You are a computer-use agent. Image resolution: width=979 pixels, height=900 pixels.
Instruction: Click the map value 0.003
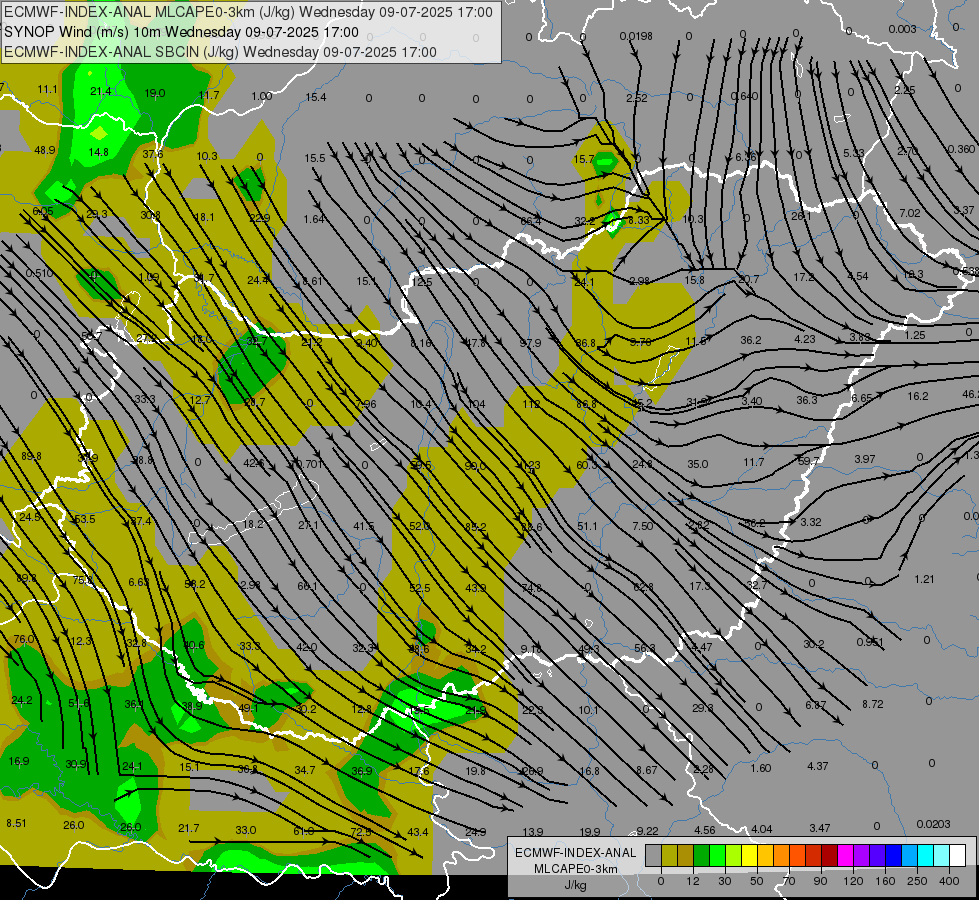tap(902, 29)
